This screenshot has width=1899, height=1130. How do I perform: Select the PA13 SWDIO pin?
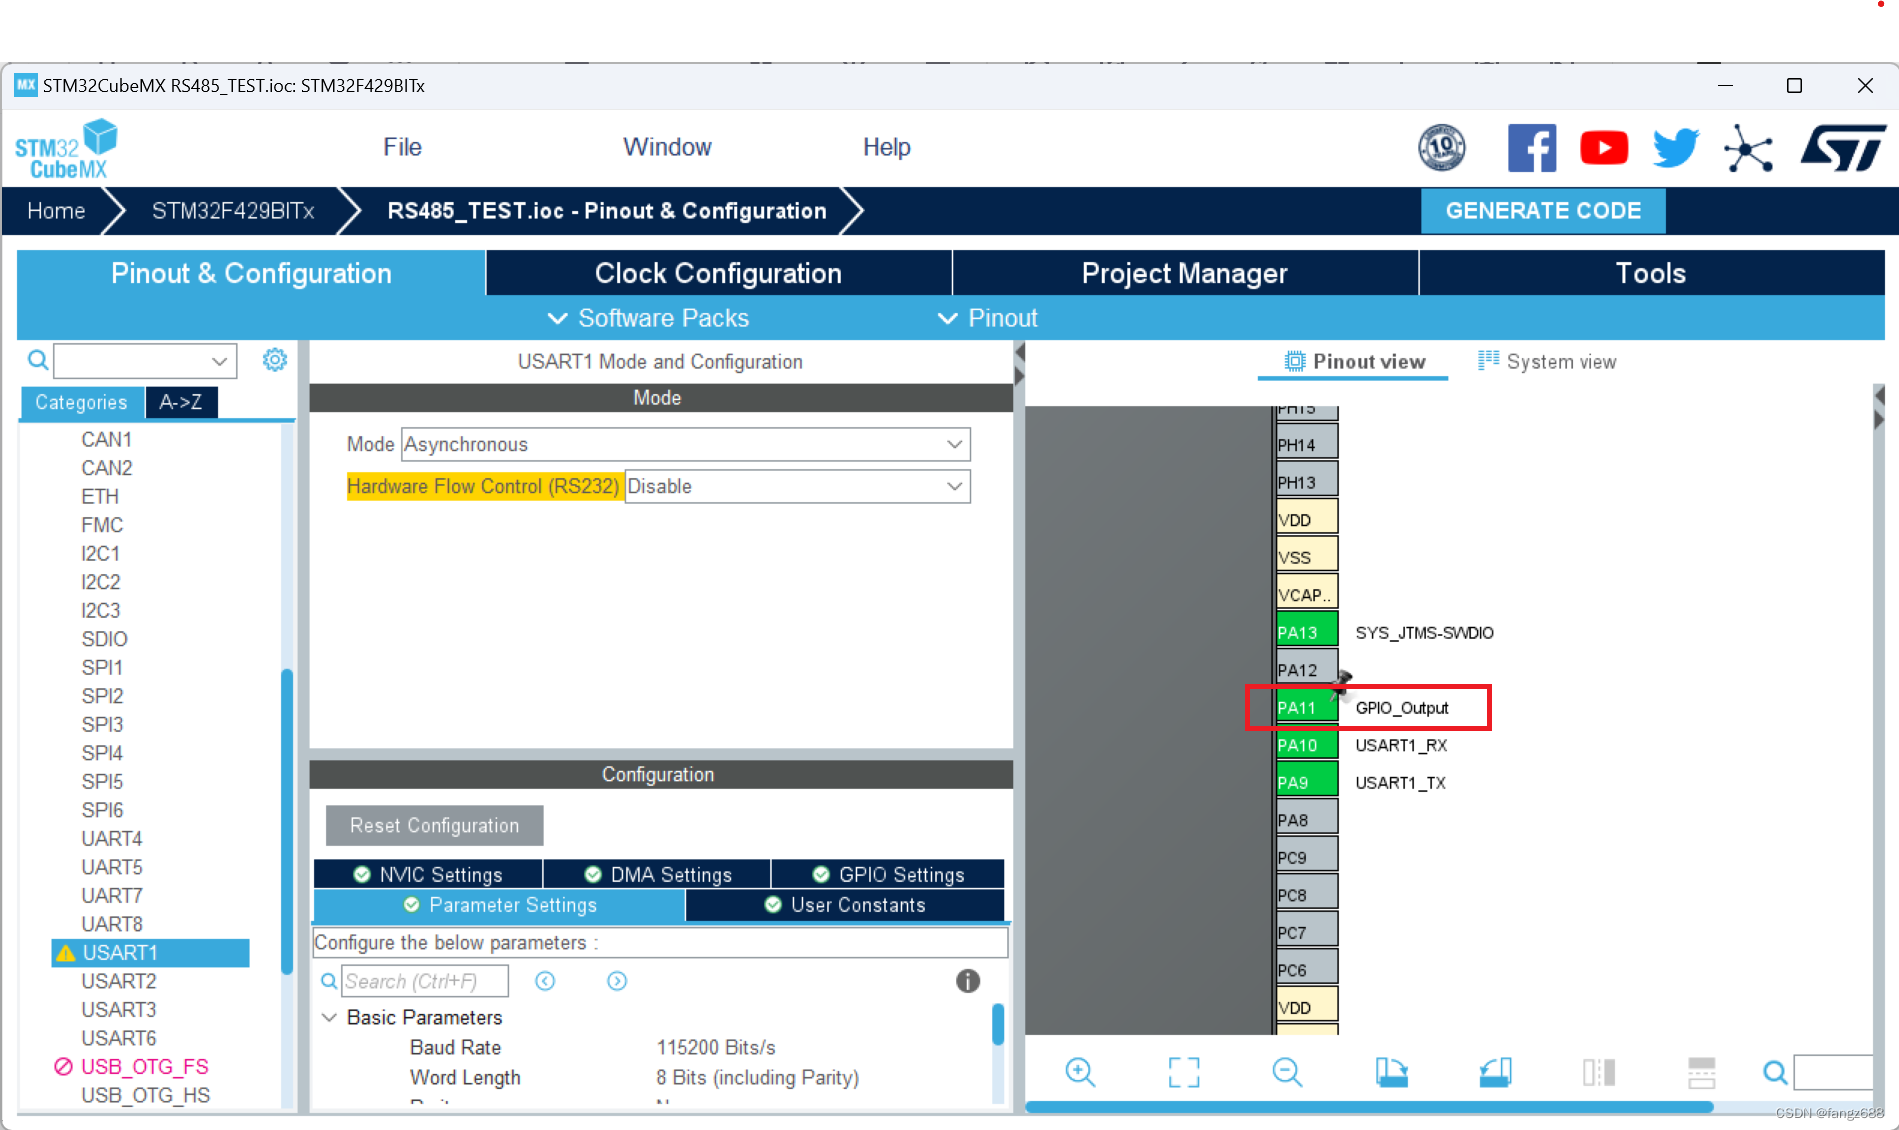pyautogui.click(x=1306, y=632)
